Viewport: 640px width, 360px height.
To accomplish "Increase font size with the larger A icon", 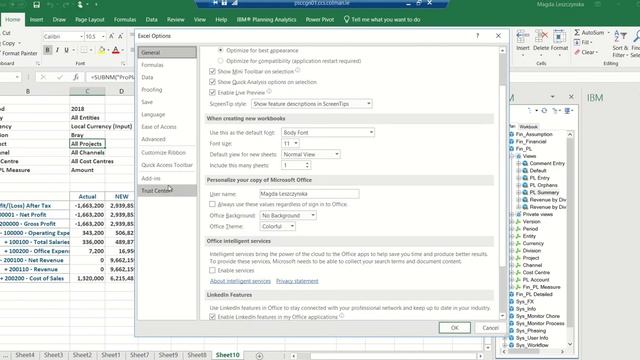I will 111,36.
